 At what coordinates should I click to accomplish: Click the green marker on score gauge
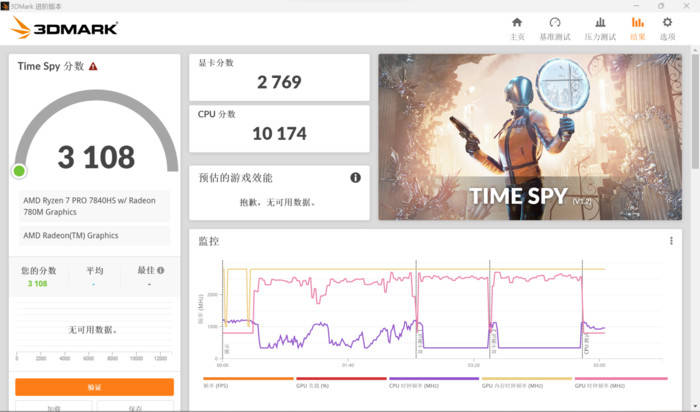(x=19, y=171)
